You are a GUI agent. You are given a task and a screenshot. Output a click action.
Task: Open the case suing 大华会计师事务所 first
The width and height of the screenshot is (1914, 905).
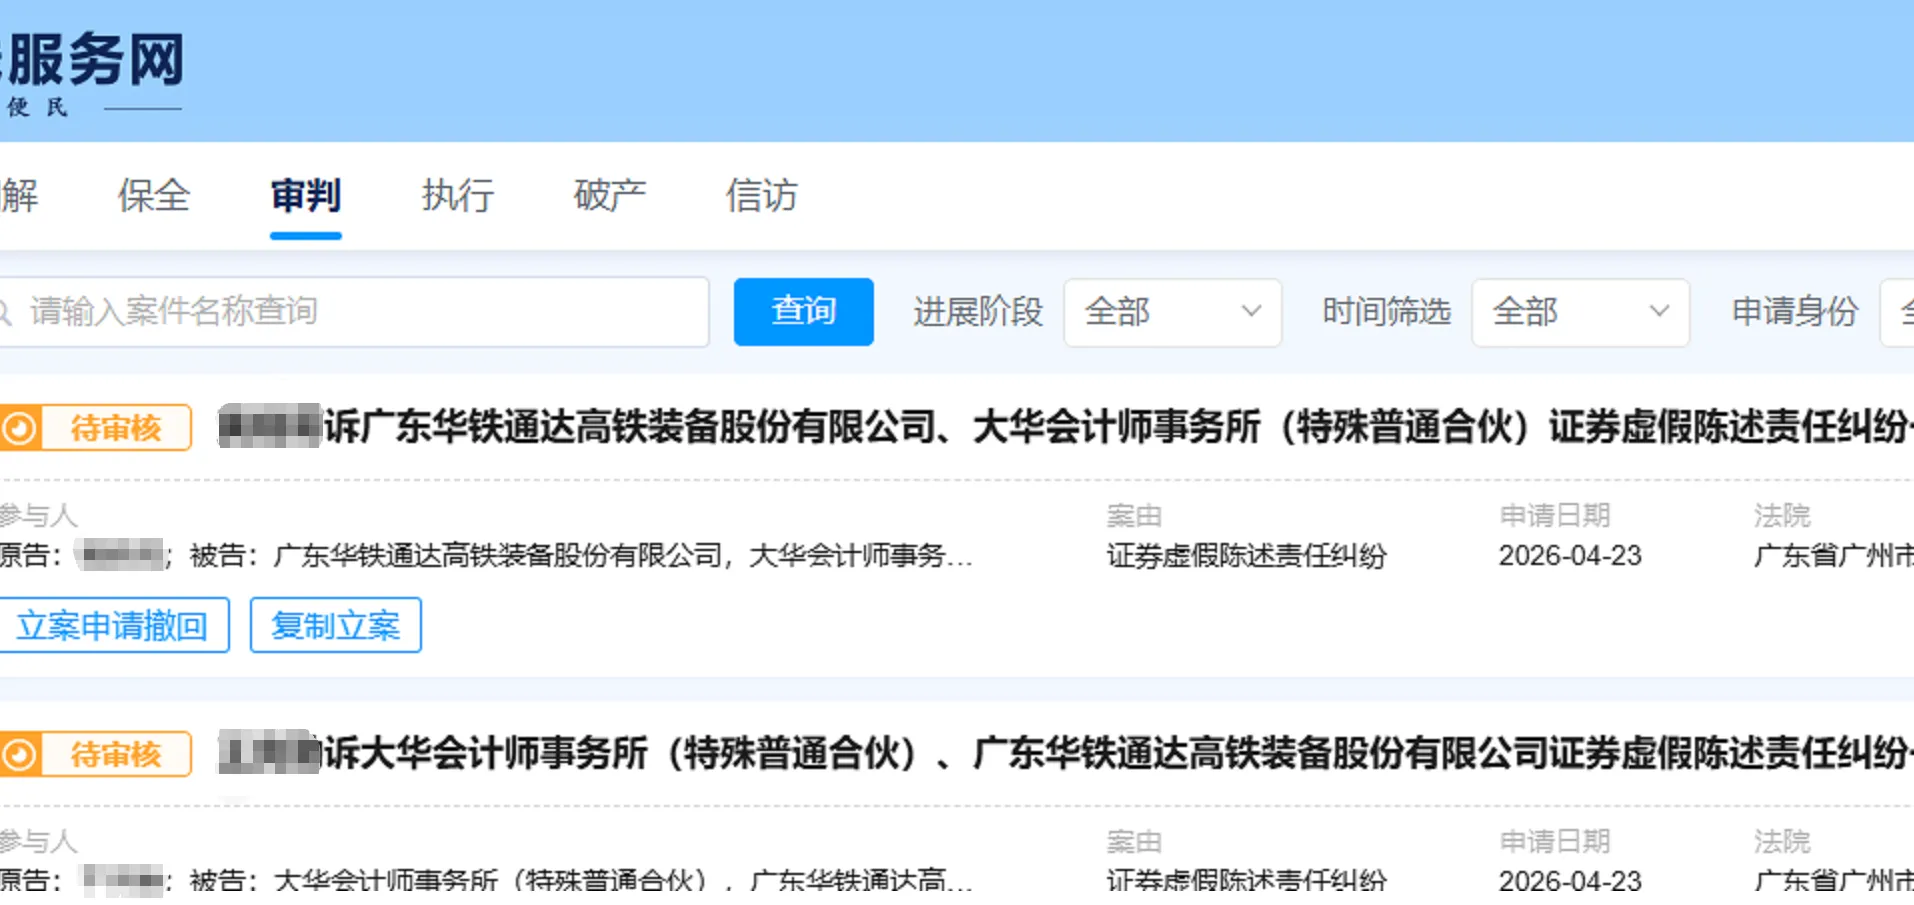coord(1065,753)
